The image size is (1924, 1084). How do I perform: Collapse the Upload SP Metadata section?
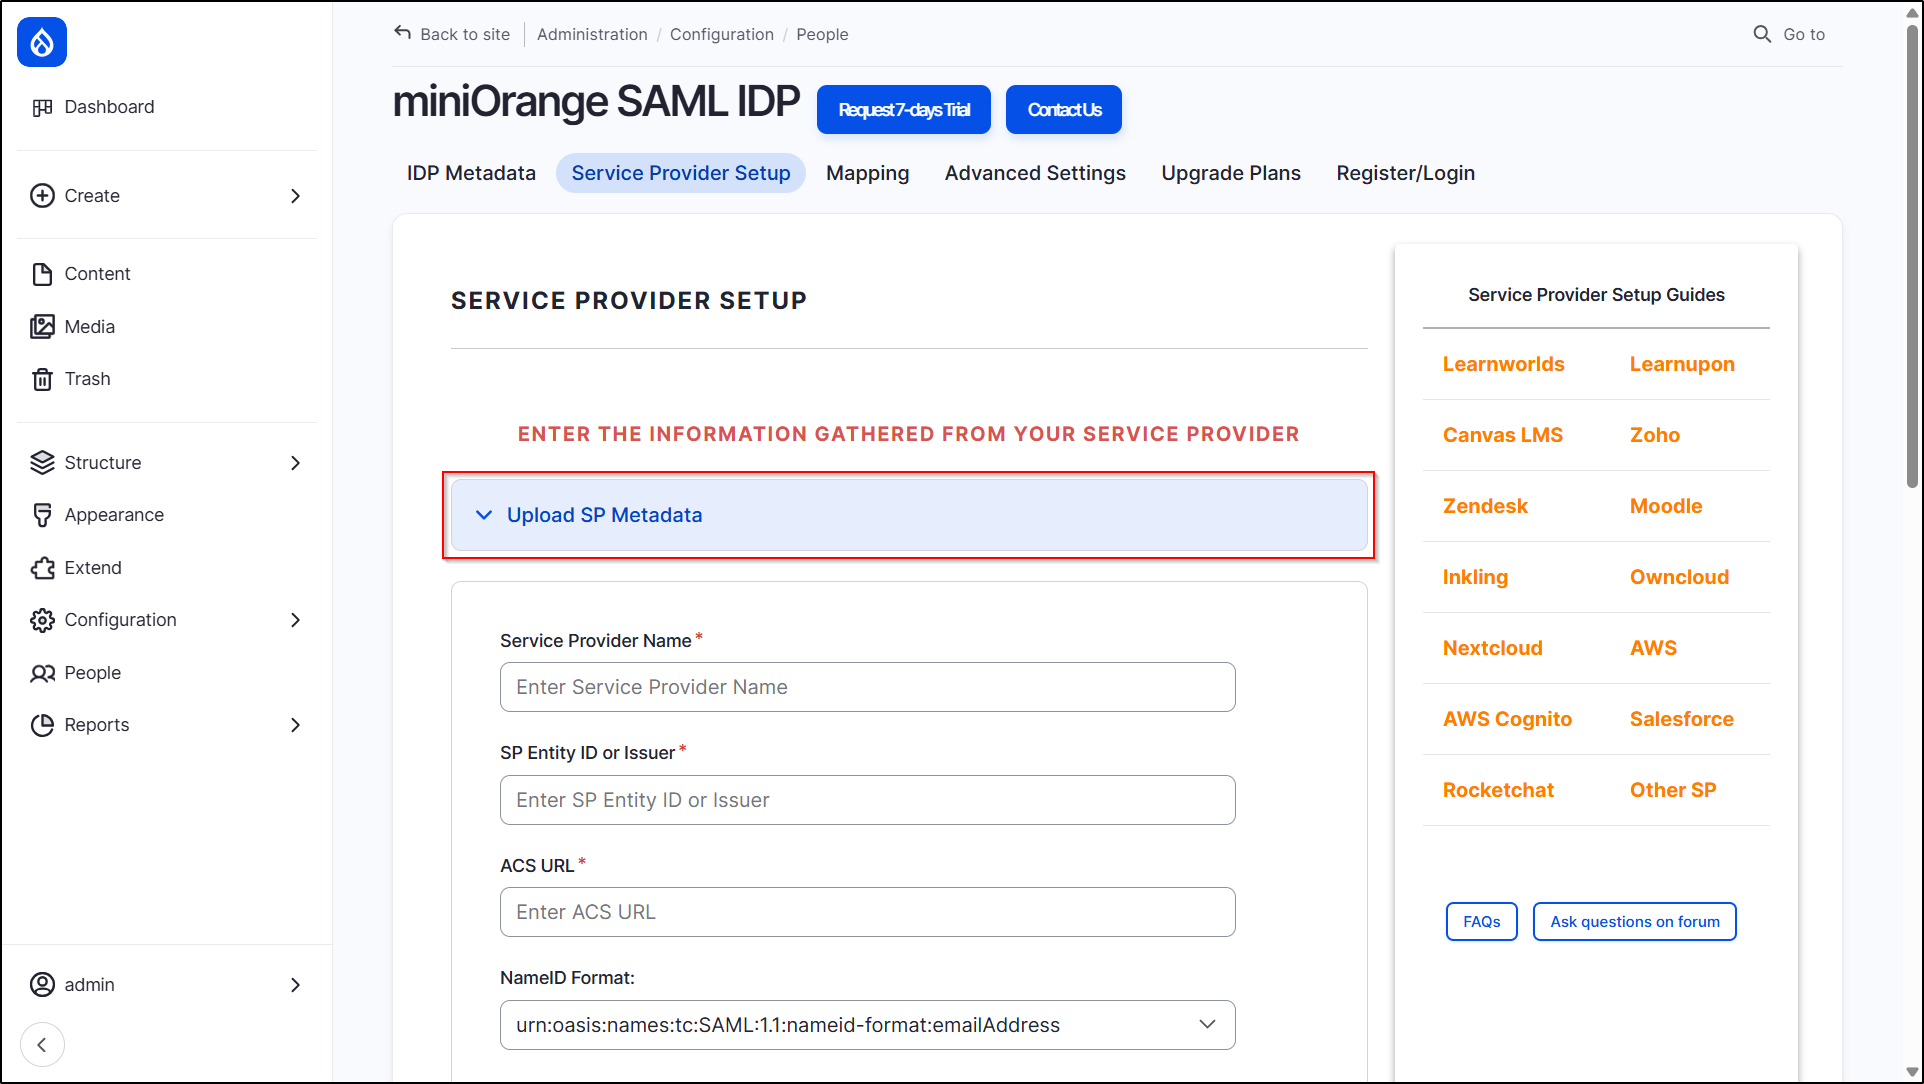[x=484, y=515]
